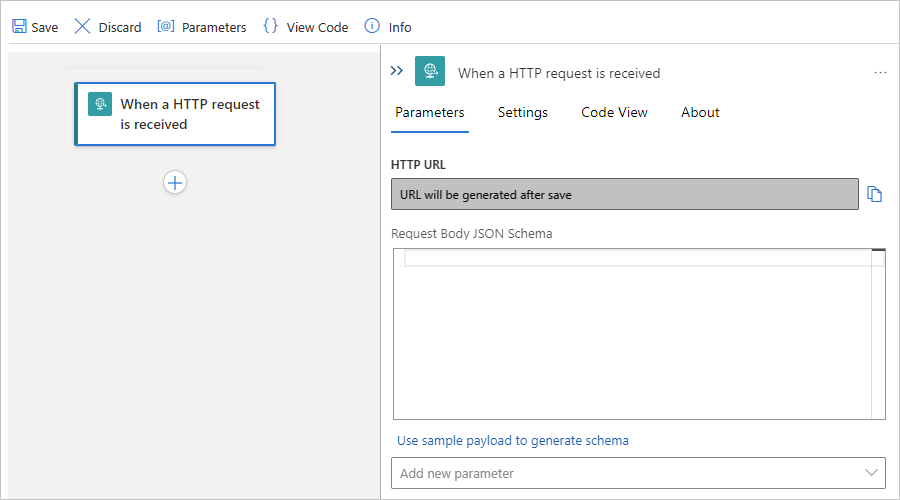Click the HTTP URL field
Screen dimensions: 900x500
pyautogui.click(x=624, y=195)
